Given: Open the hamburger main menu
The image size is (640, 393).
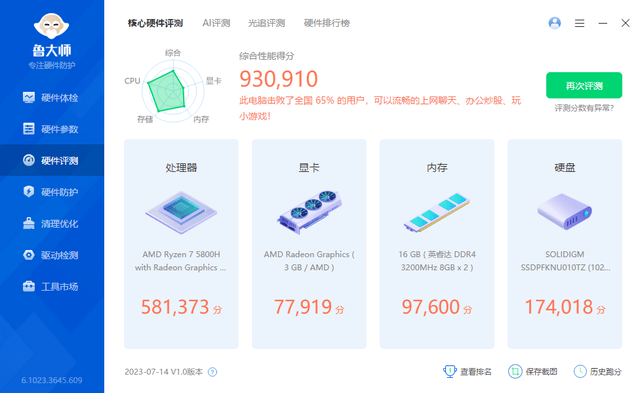Looking at the screenshot, I should [579, 23].
